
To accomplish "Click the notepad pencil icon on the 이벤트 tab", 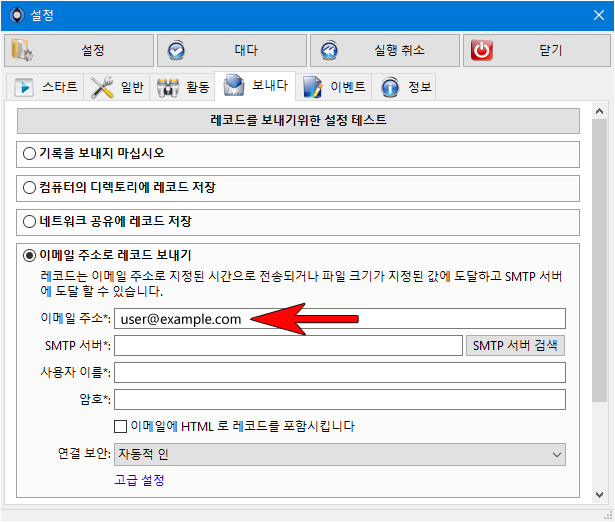I will 313,87.
